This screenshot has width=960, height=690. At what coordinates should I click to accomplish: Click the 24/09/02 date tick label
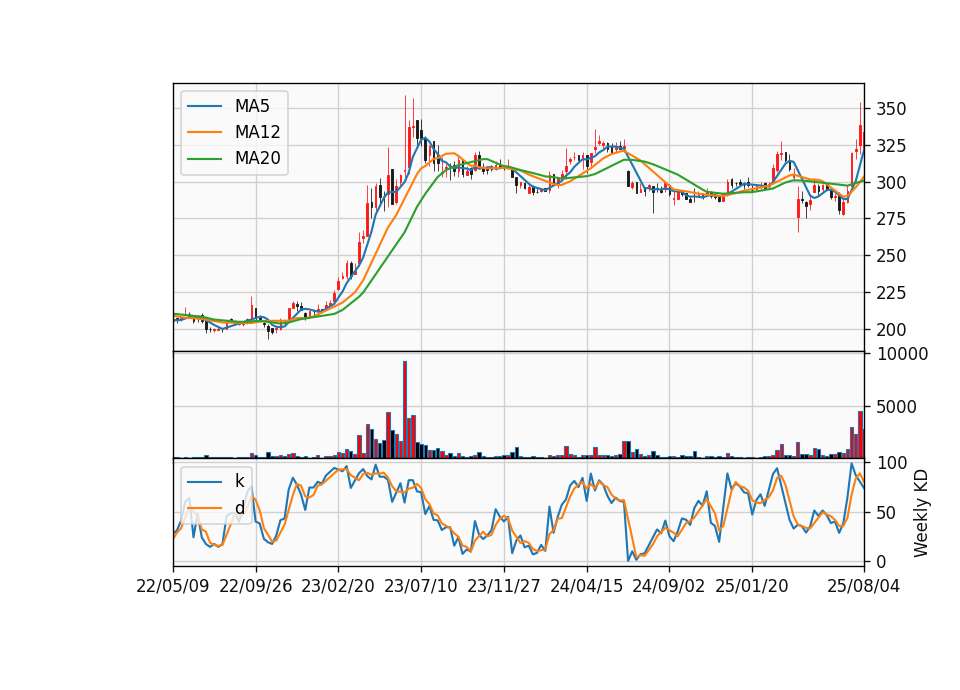669,586
